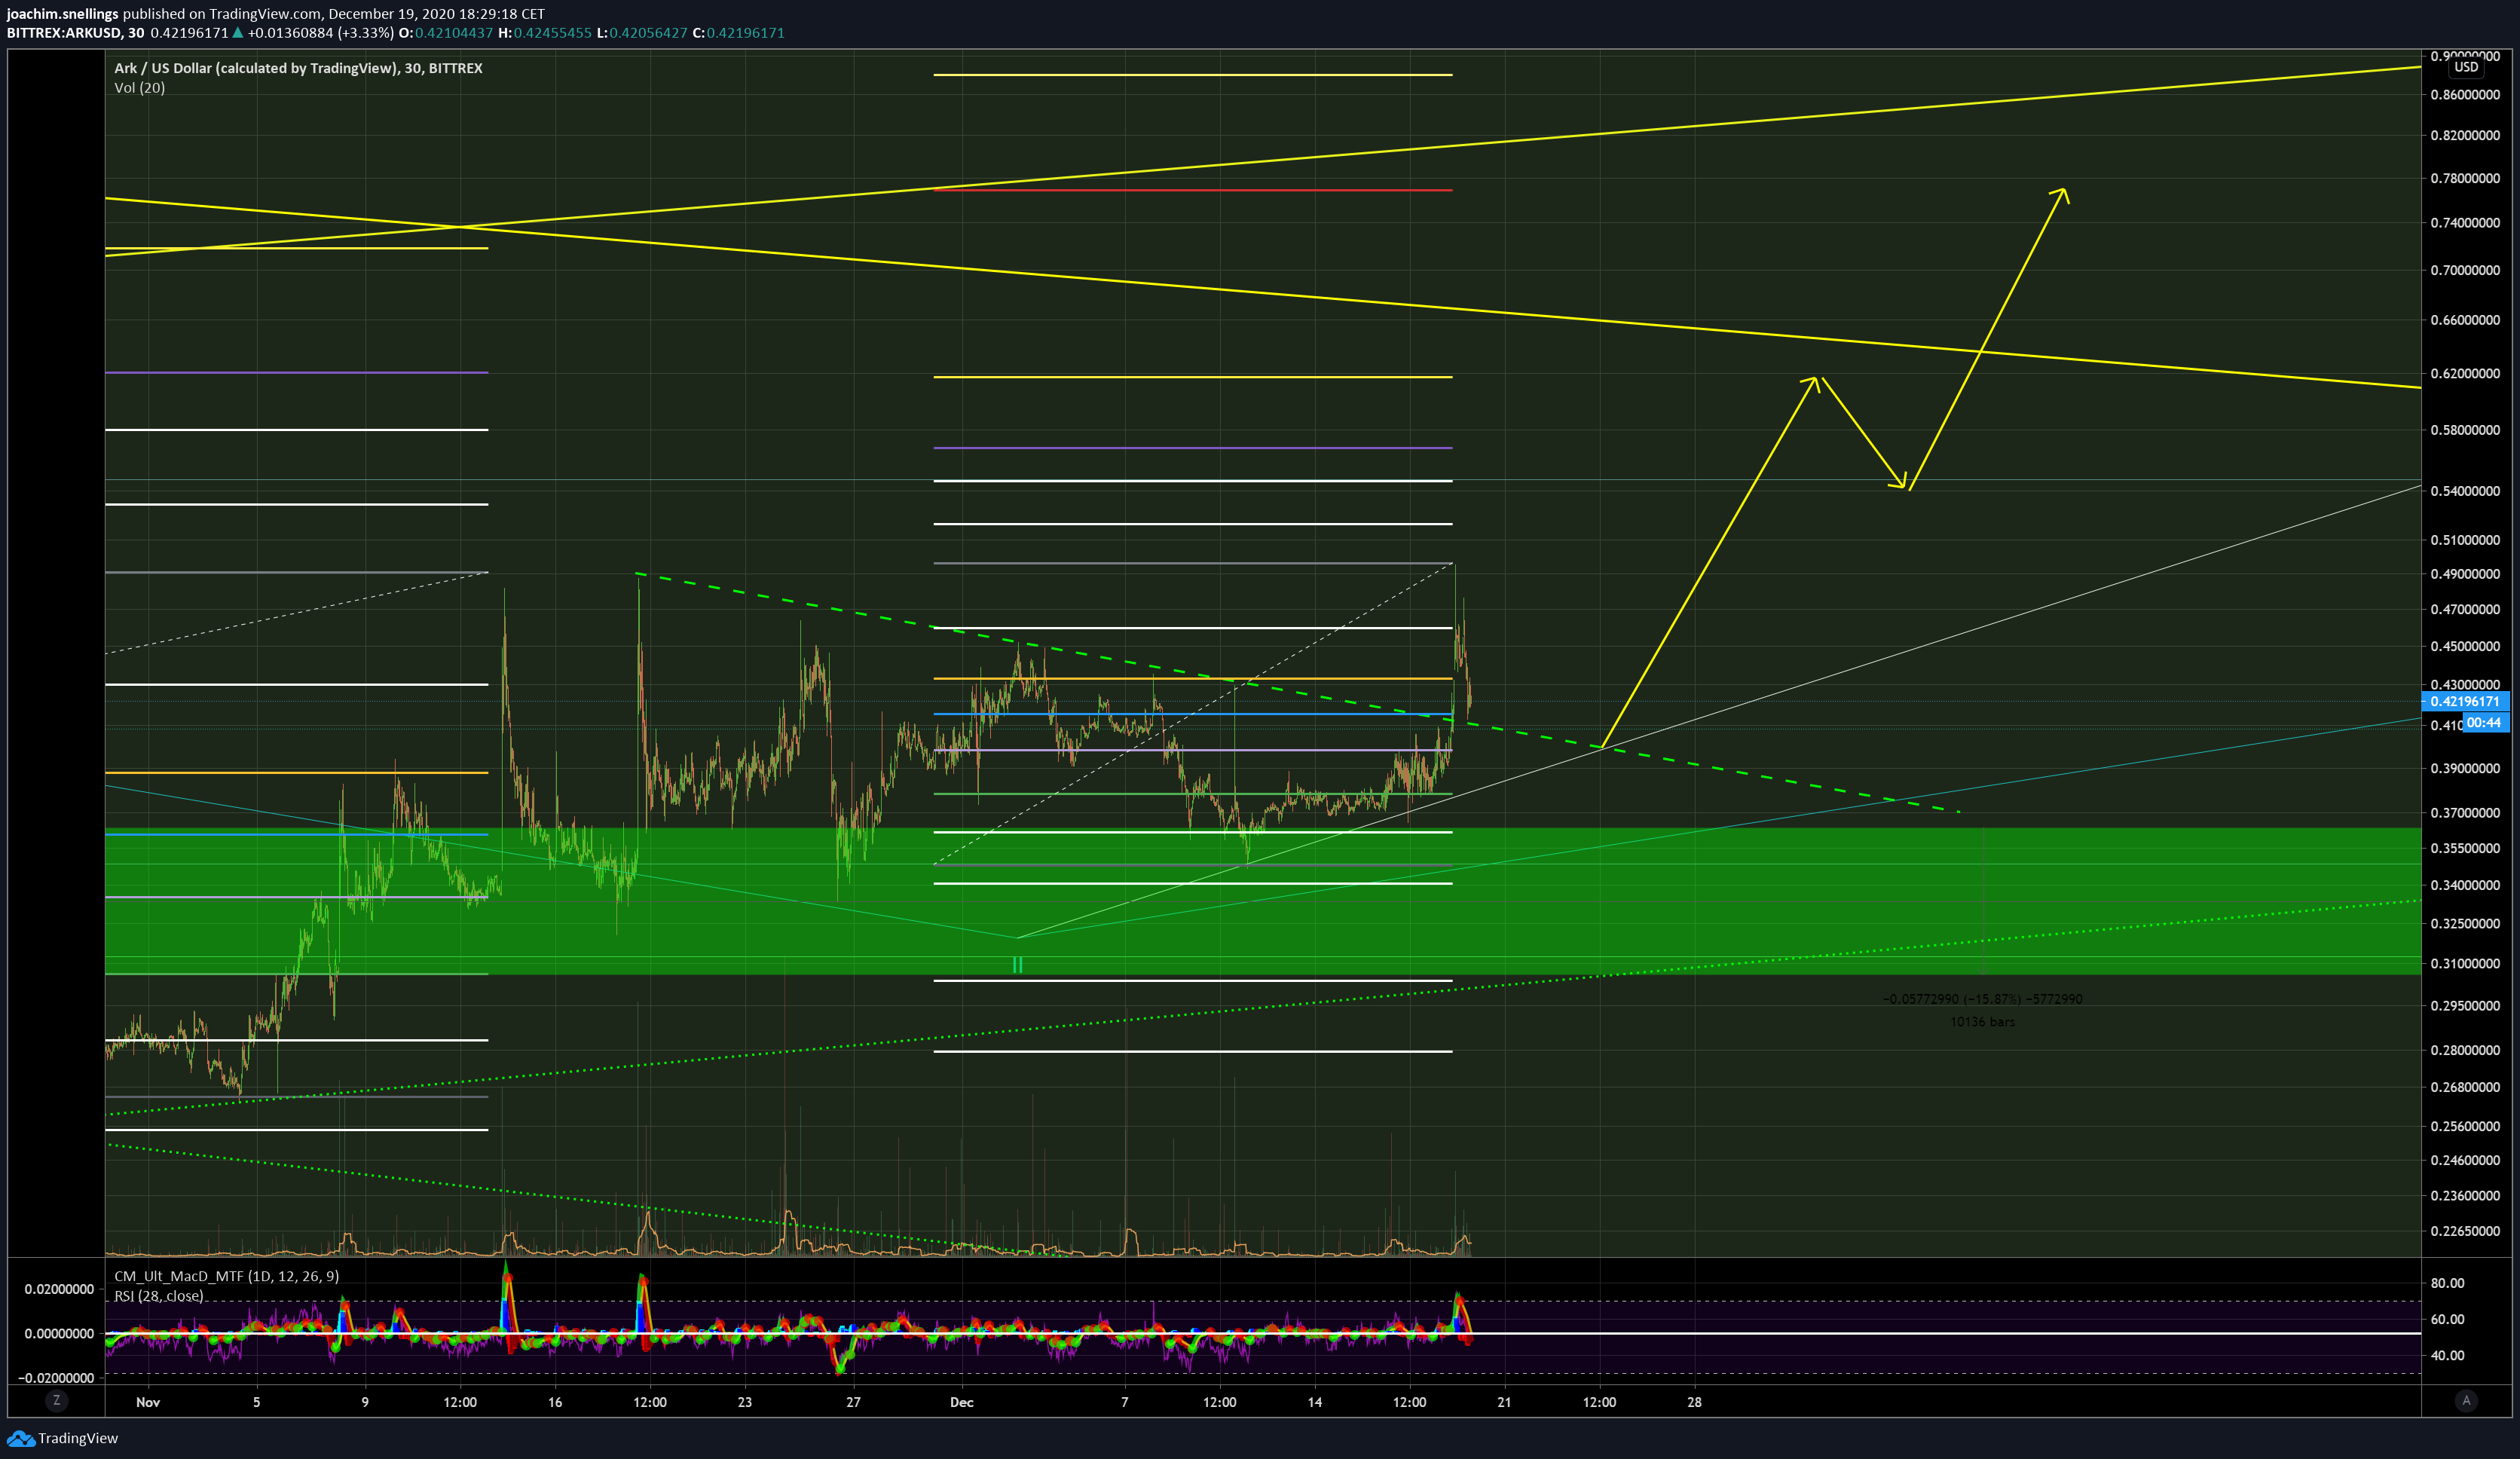
Task: Click the 0.78000000 price axis label
Action: [2465, 178]
